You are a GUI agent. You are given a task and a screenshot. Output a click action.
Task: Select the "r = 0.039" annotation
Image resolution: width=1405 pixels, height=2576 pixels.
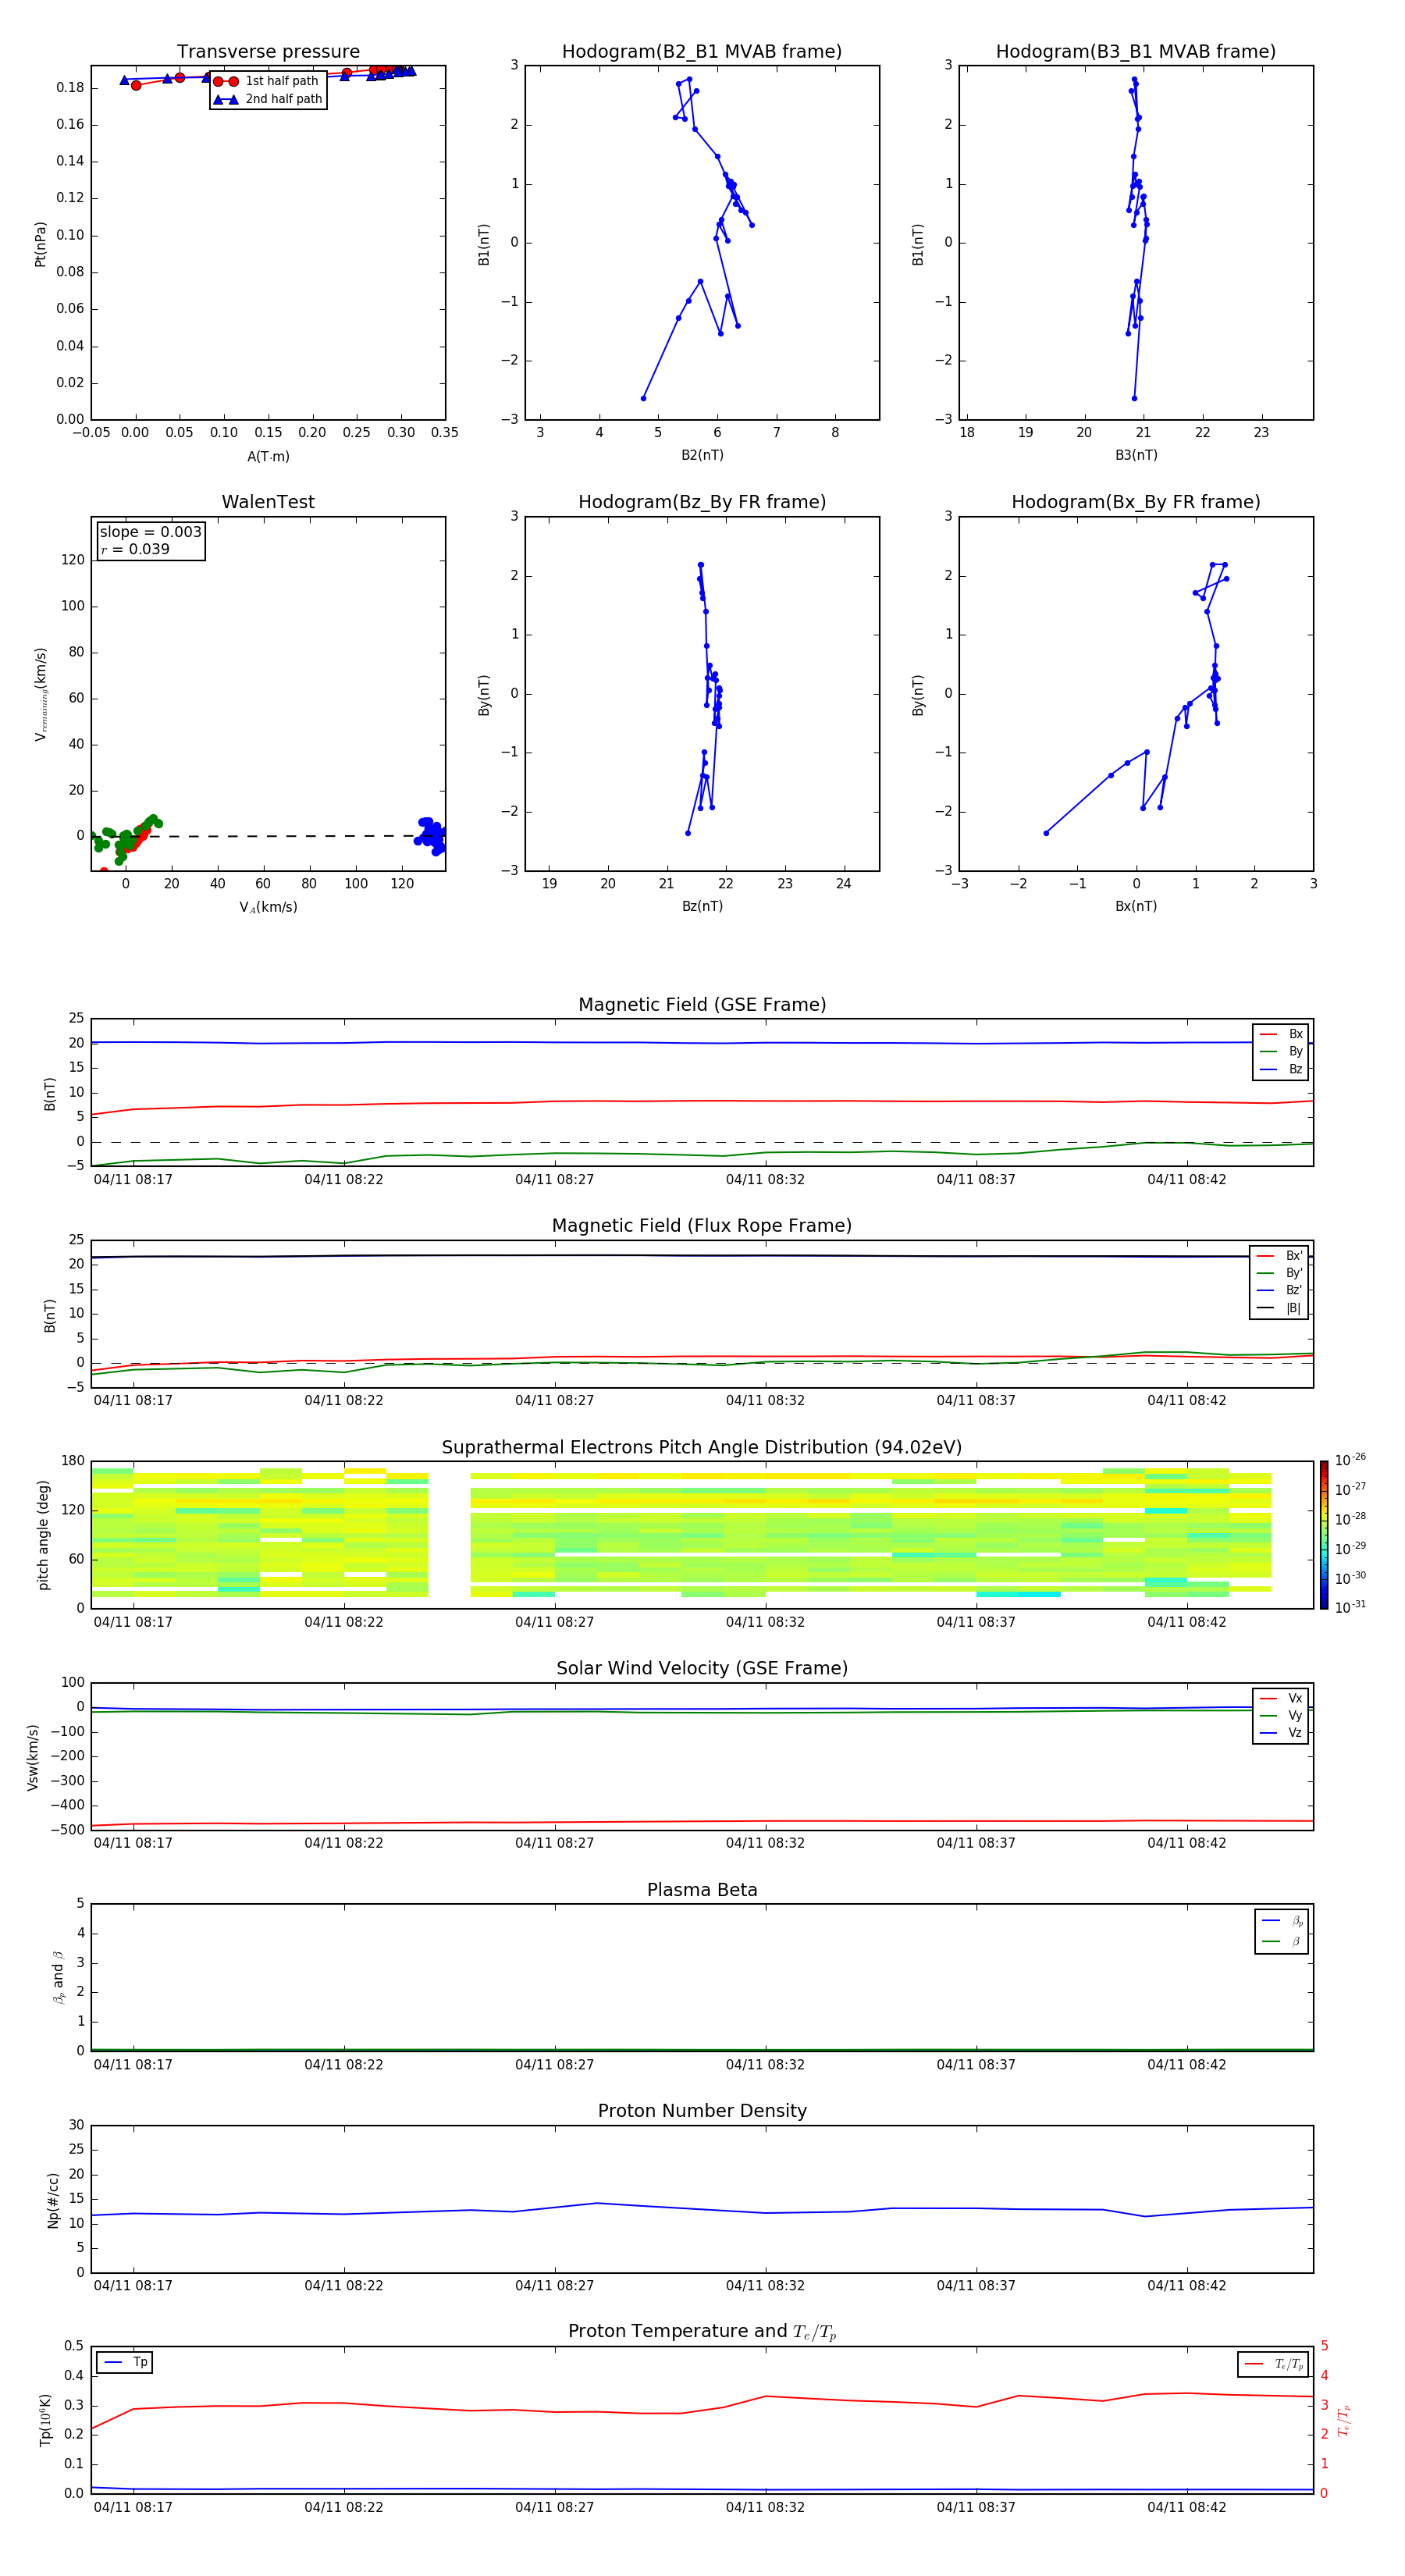point(135,550)
